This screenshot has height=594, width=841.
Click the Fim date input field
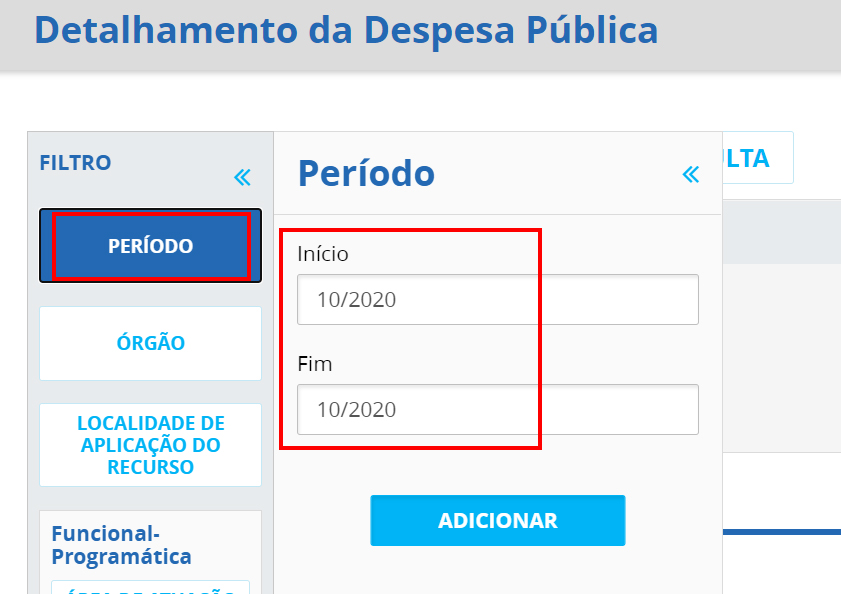tap(497, 409)
